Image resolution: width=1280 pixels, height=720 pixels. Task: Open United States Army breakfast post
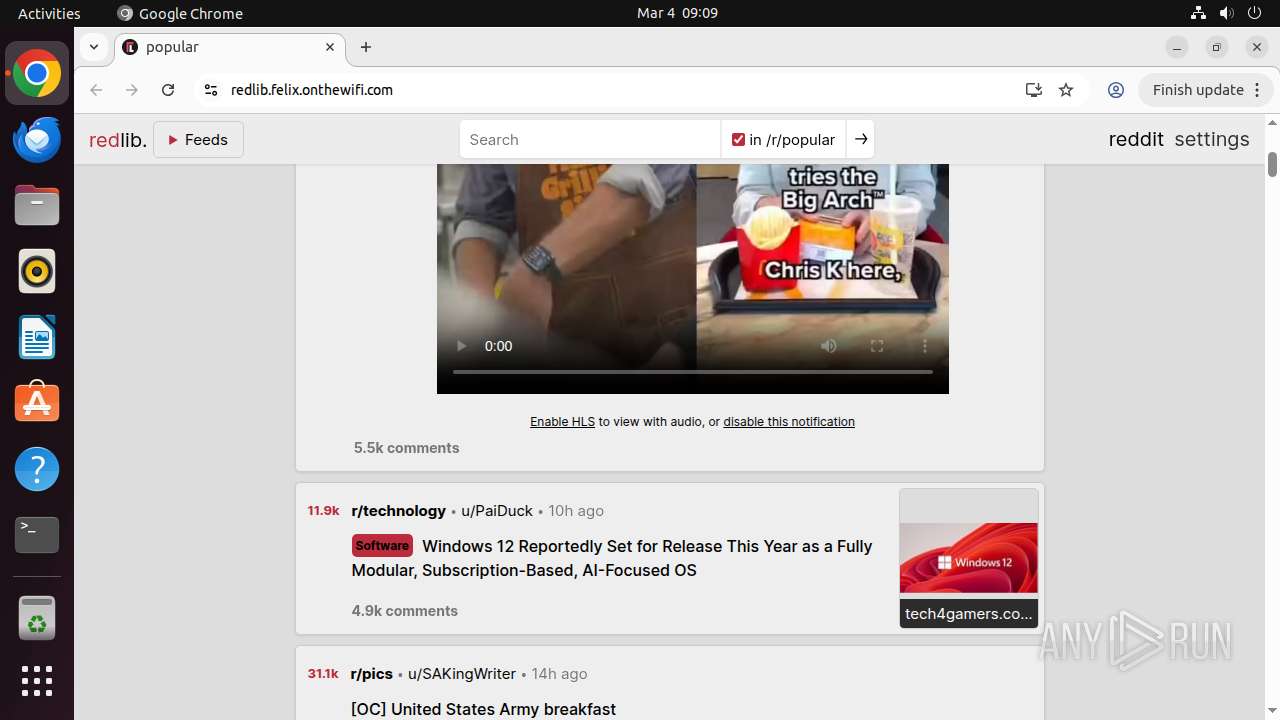click(x=483, y=709)
